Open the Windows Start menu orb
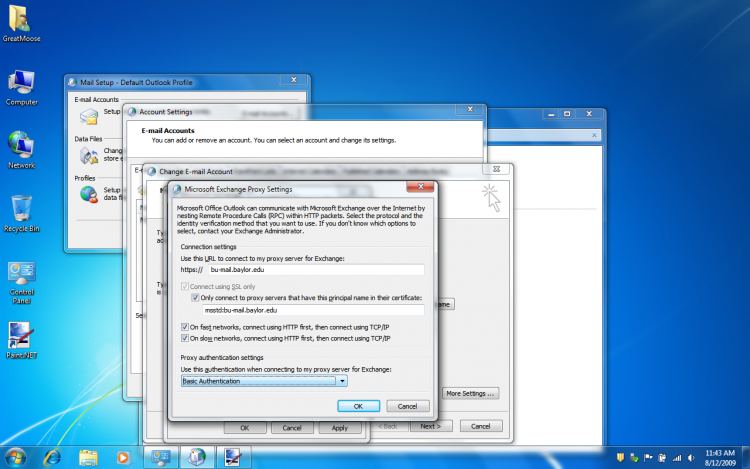This screenshot has width=750, height=469. [15, 458]
